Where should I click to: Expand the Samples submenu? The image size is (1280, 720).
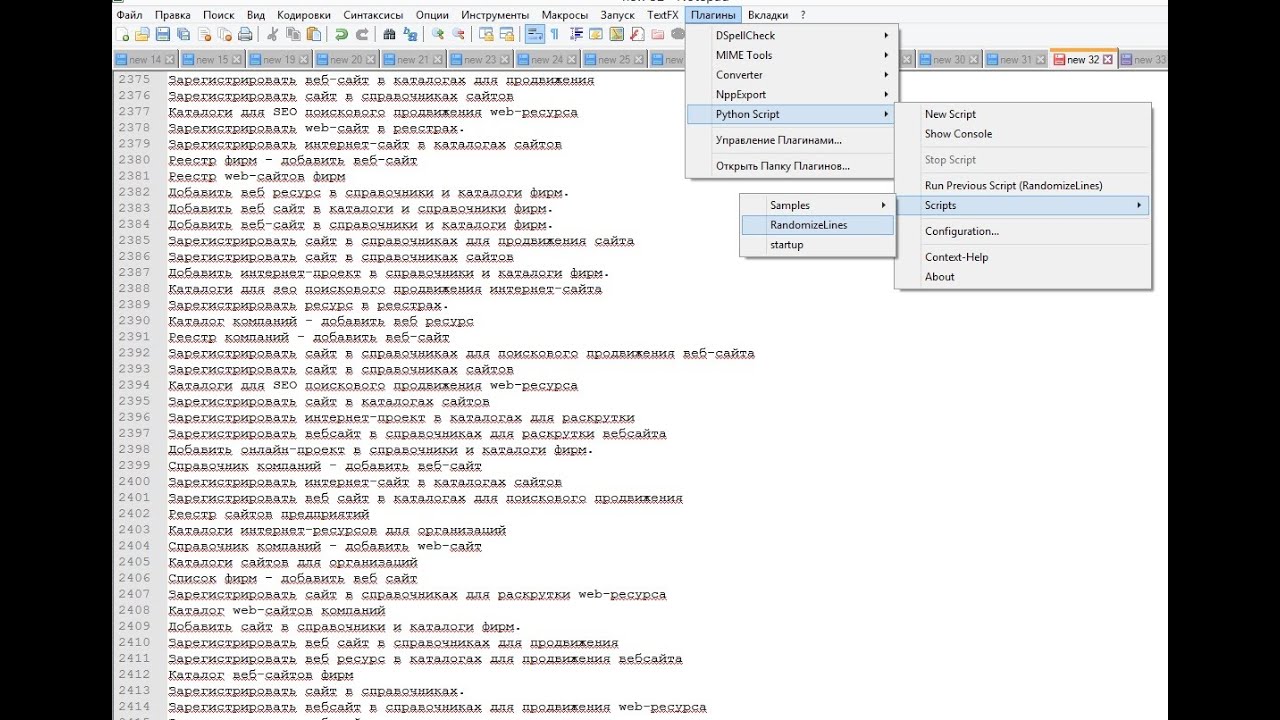coord(818,205)
